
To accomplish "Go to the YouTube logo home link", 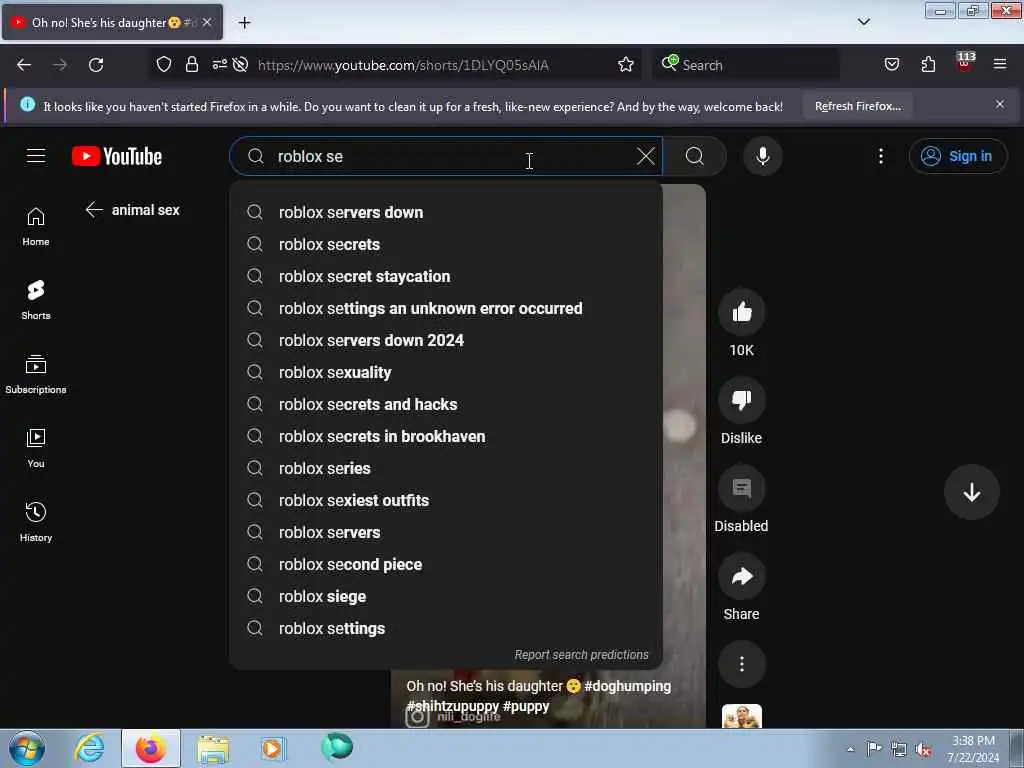I will click(117, 156).
